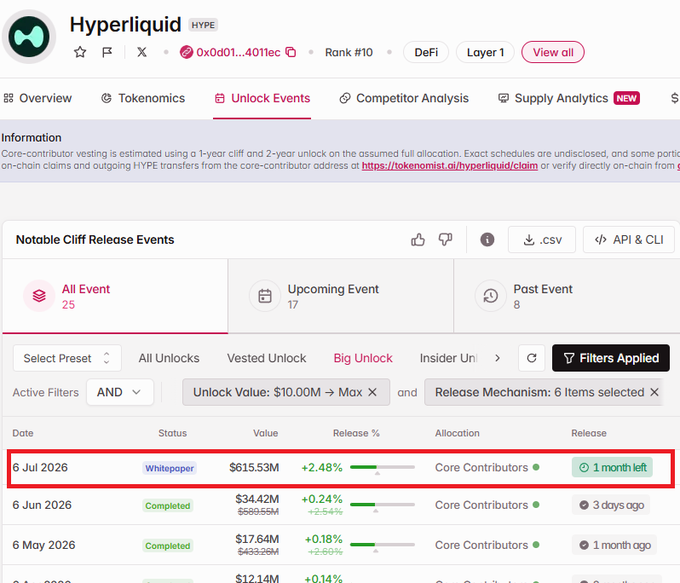Click the 6 Jul 2026 release progress bar
Screen dimensions: 680x583
click(382, 468)
